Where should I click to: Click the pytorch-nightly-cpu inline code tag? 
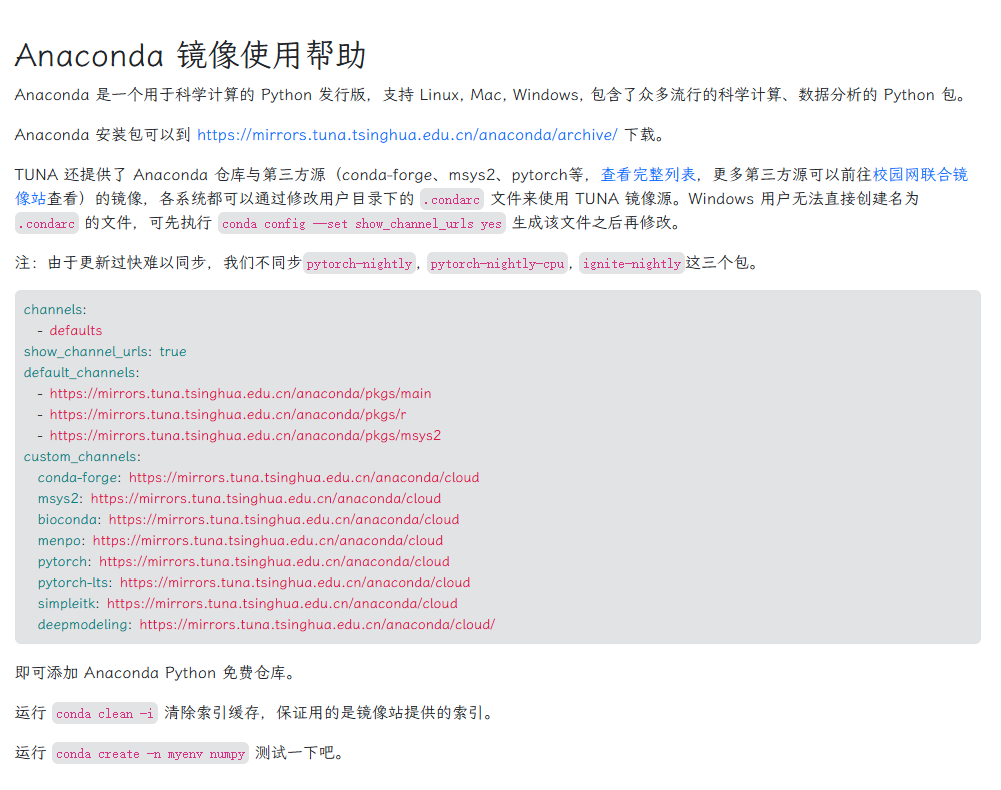pyautogui.click(x=498, y=264)
